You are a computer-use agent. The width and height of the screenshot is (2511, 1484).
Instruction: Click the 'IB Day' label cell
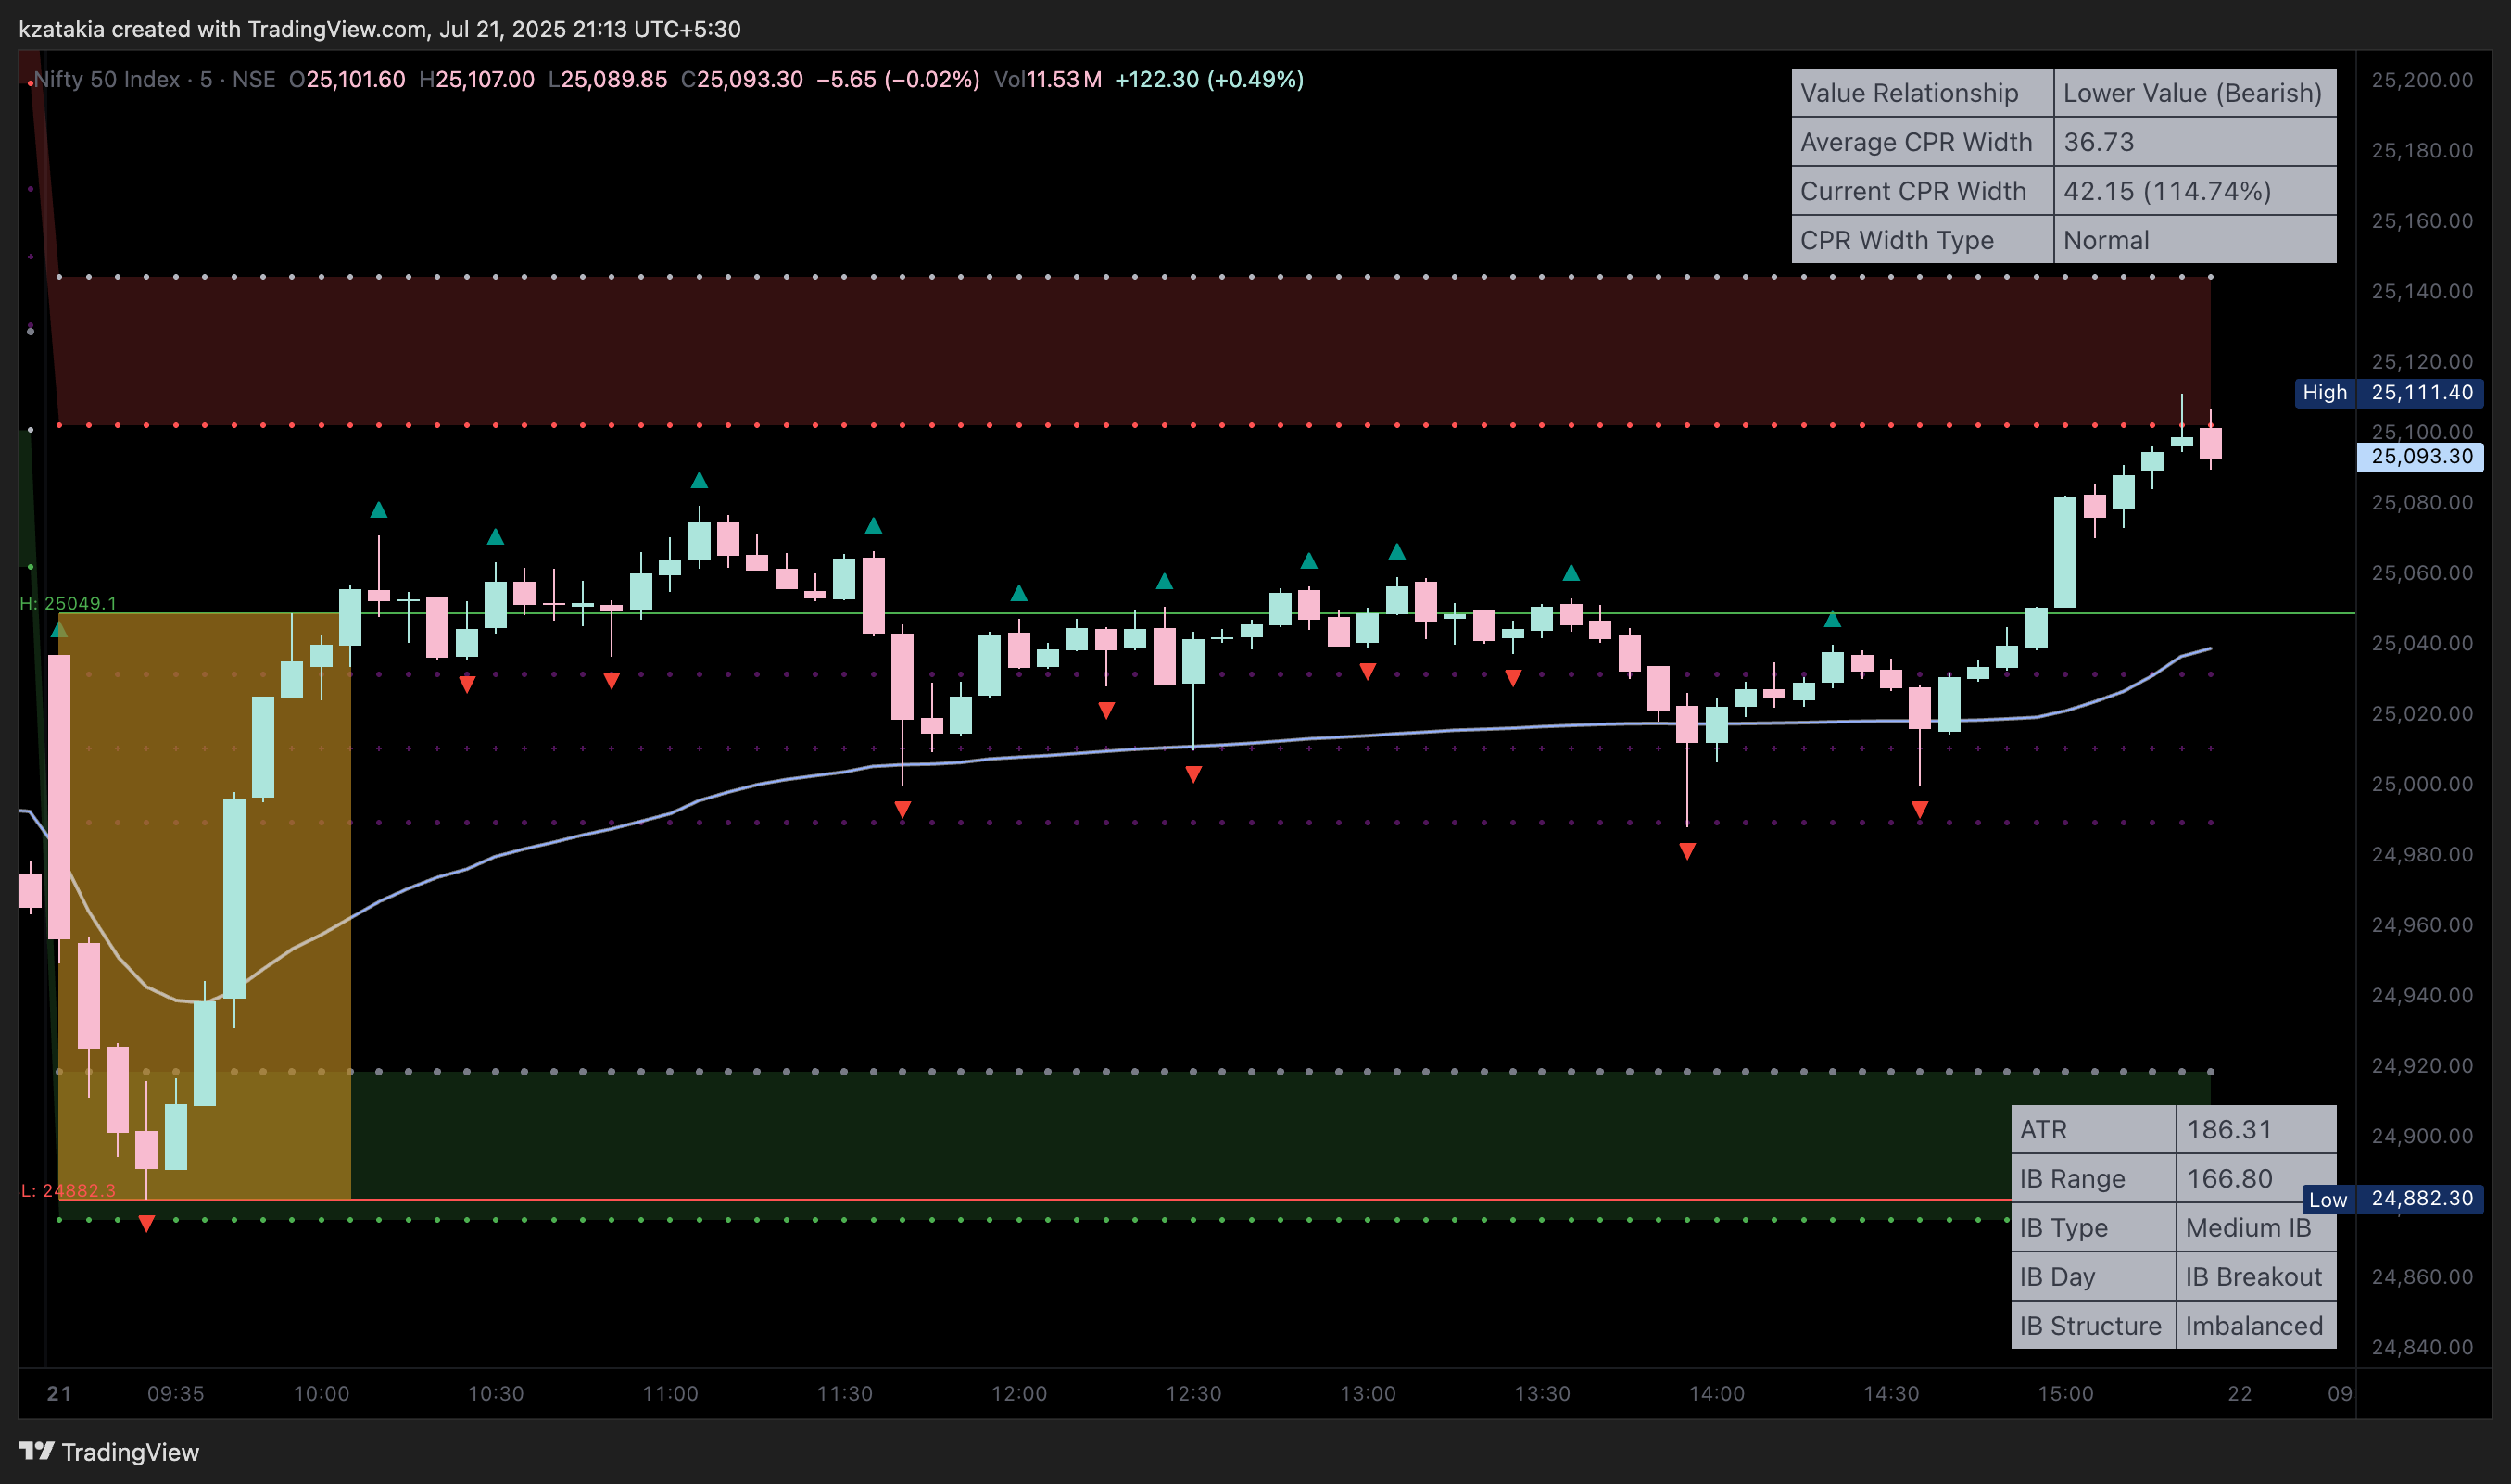coord(2093,1277)
